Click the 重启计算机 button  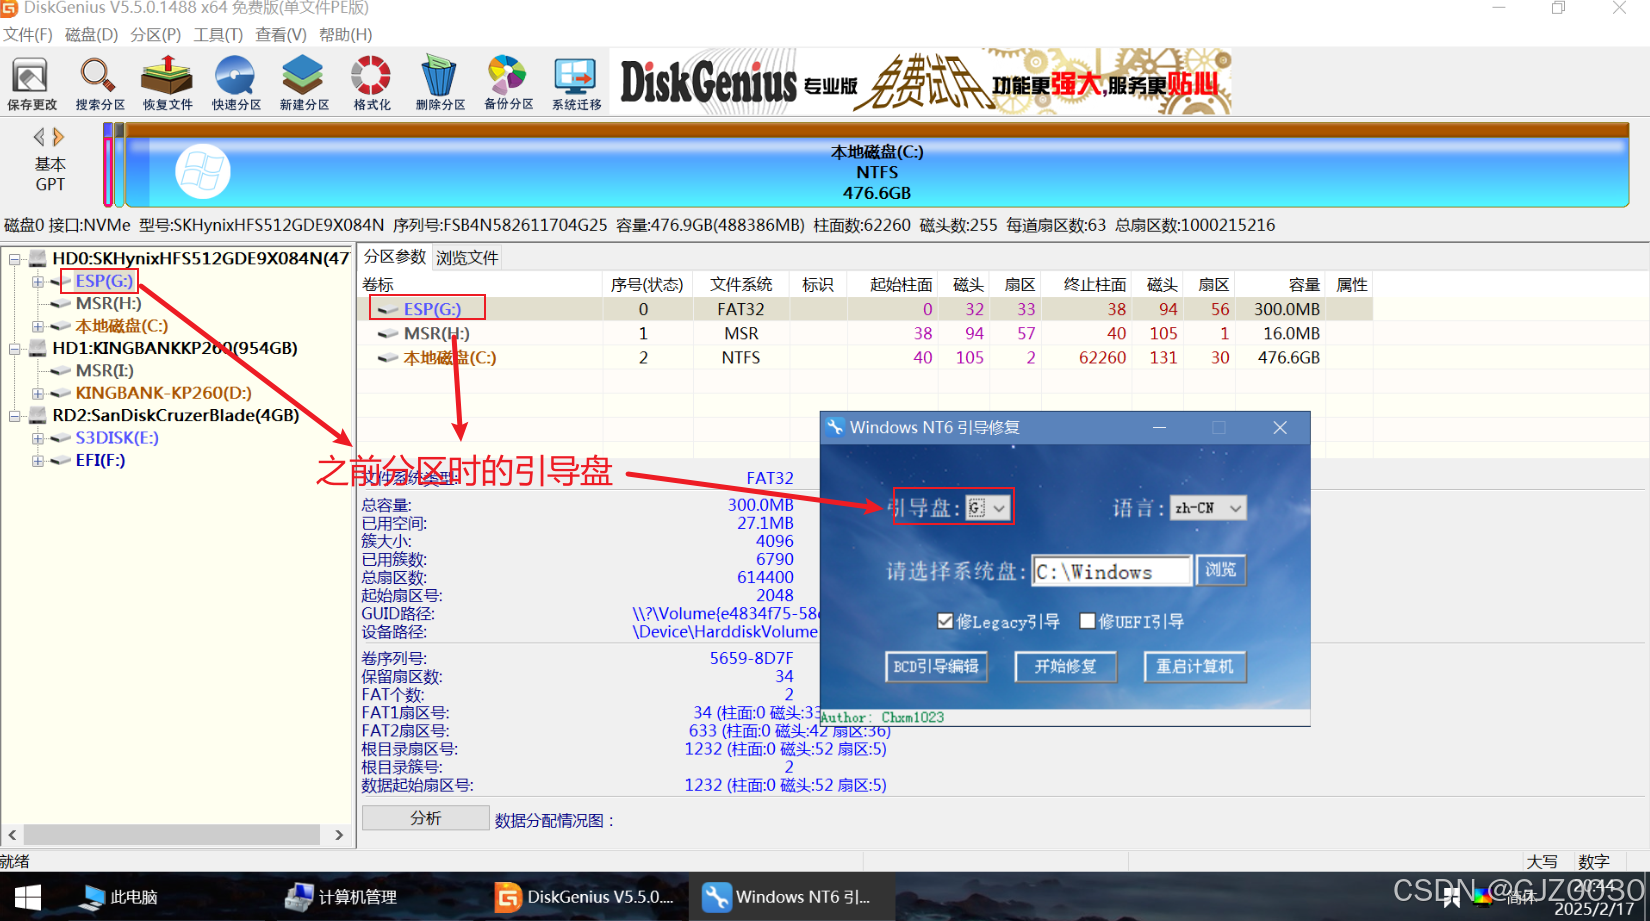coord(1195,667)
